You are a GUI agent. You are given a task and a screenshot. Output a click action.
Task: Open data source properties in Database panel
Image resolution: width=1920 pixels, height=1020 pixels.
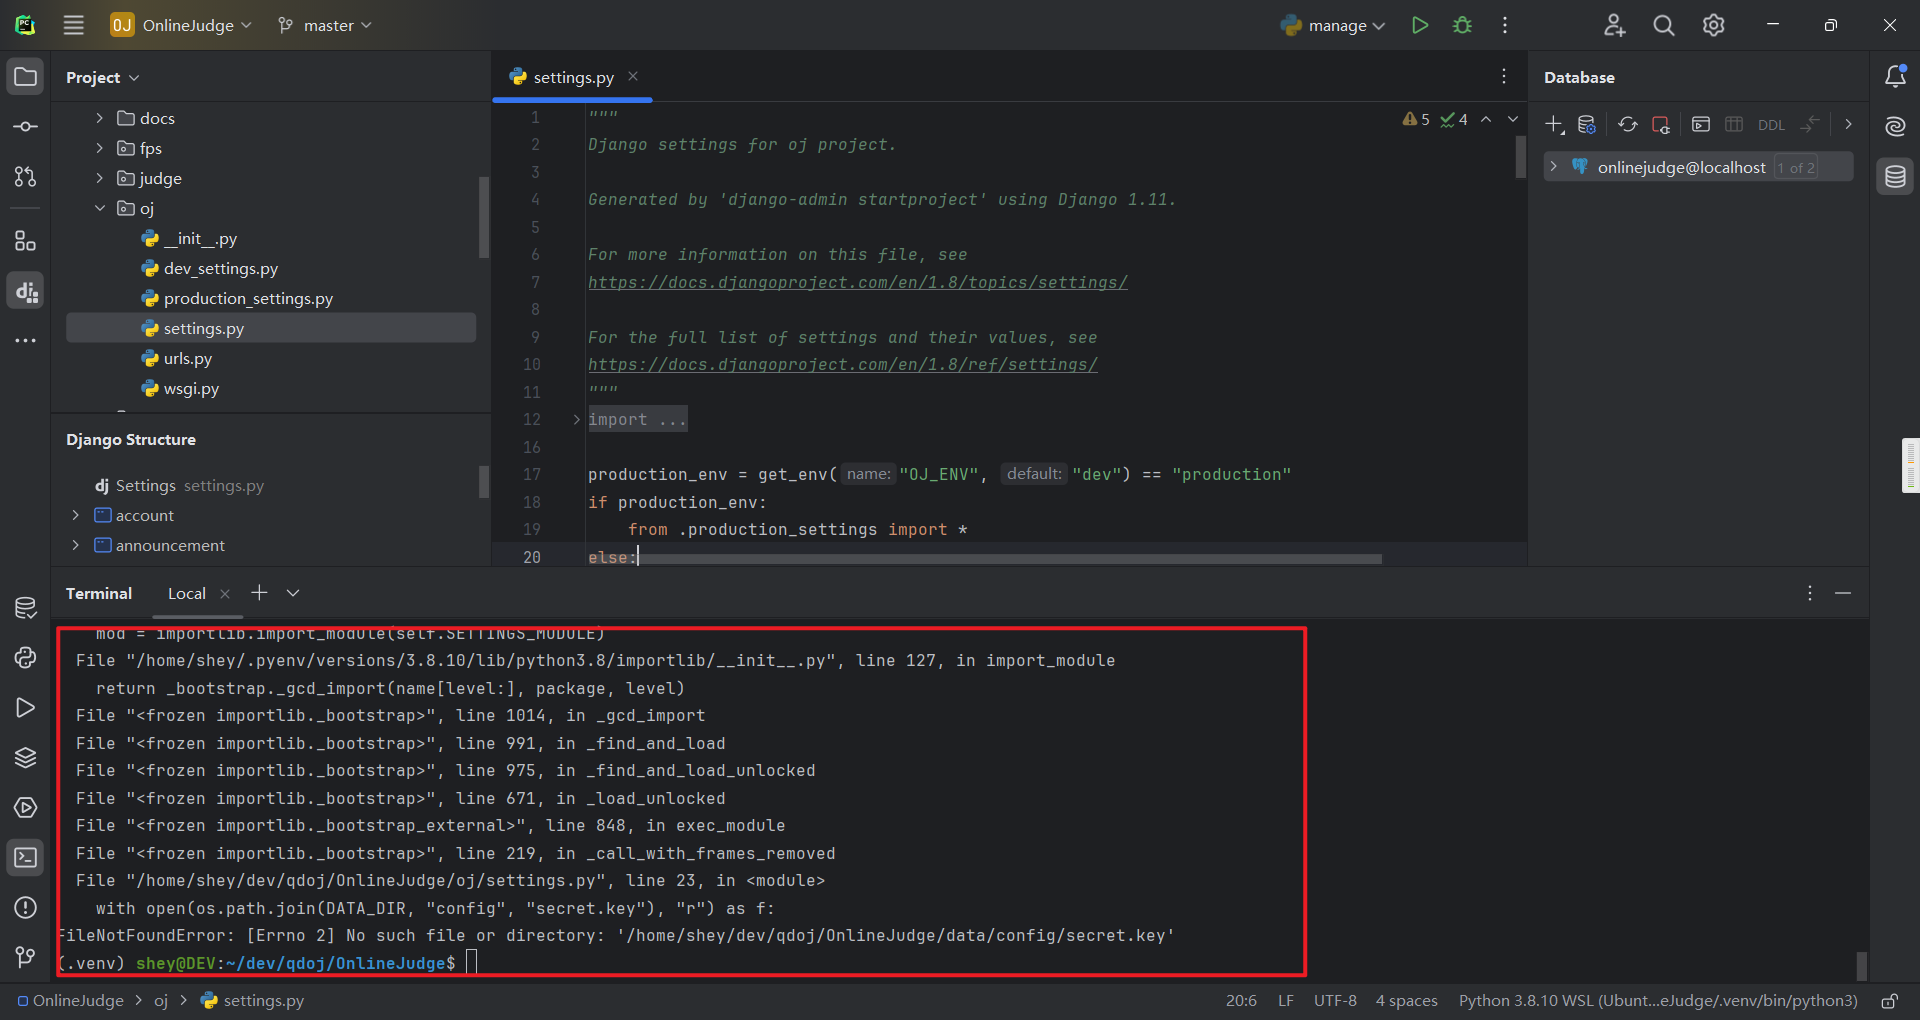(x=1587, y=124)
